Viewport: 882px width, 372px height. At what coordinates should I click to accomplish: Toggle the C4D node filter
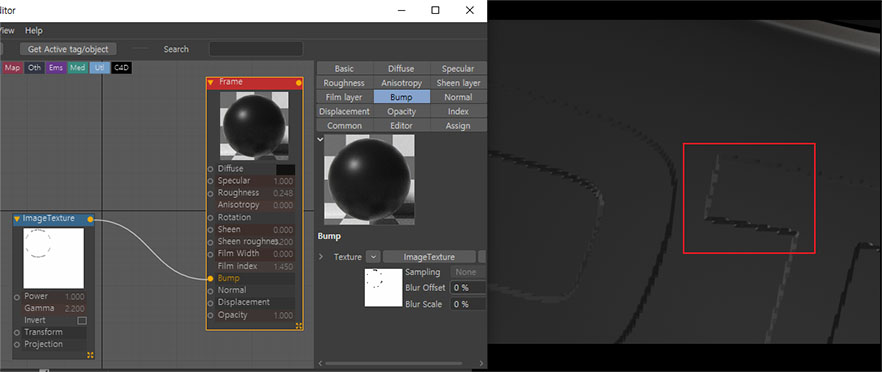122,68
